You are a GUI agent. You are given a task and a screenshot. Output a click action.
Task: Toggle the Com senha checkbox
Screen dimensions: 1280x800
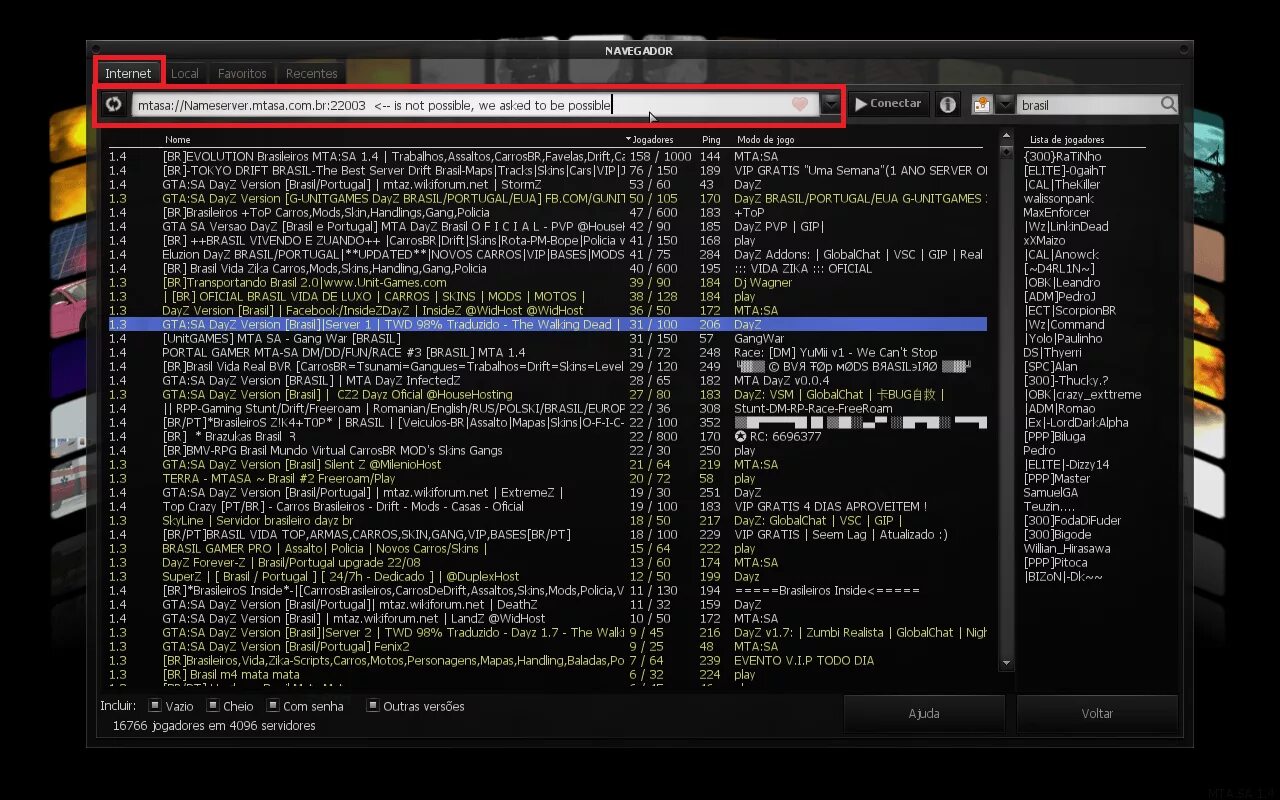[273, 705]
